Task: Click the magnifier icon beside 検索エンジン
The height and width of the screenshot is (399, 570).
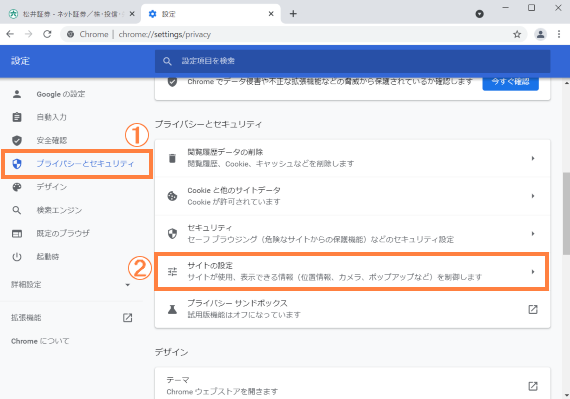Action: (x=17, y=210)
